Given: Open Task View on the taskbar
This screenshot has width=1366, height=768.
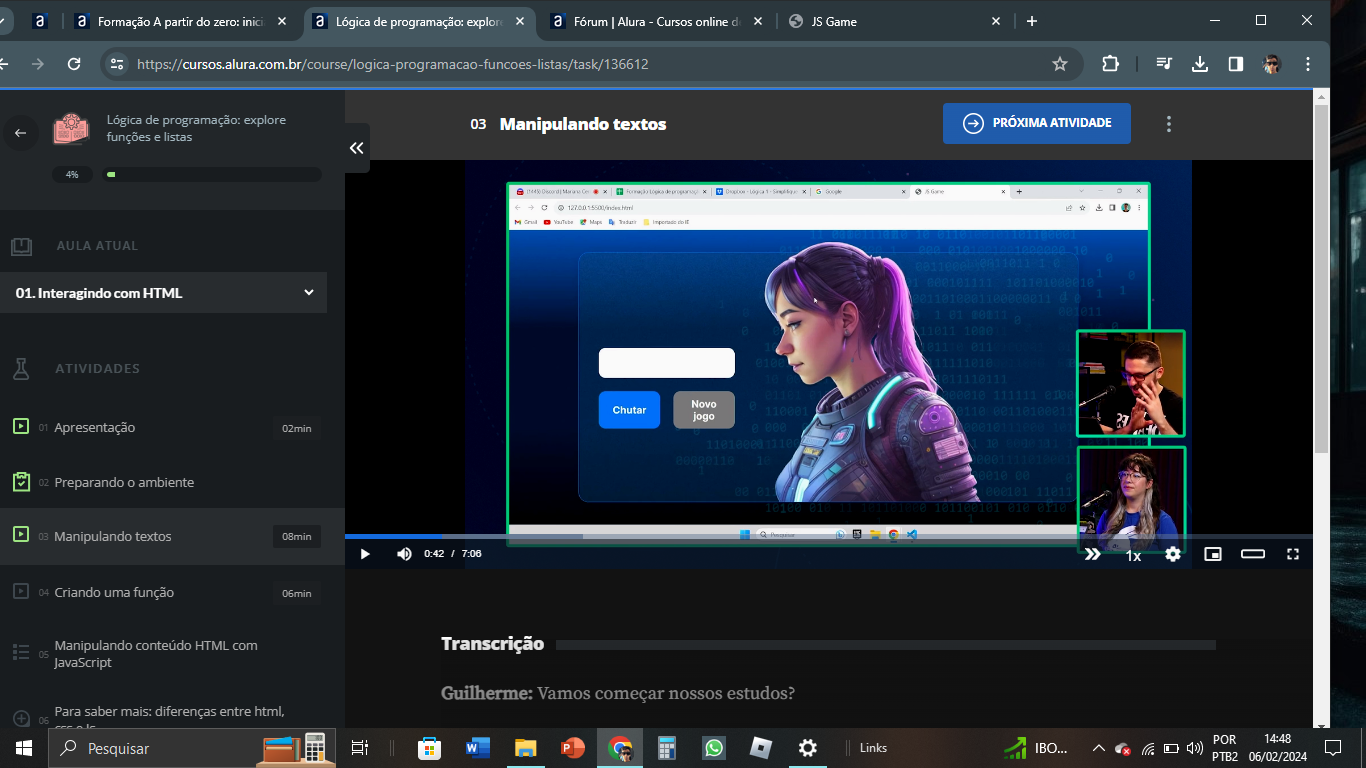Looking at the screenshot, I should point(360,748).
